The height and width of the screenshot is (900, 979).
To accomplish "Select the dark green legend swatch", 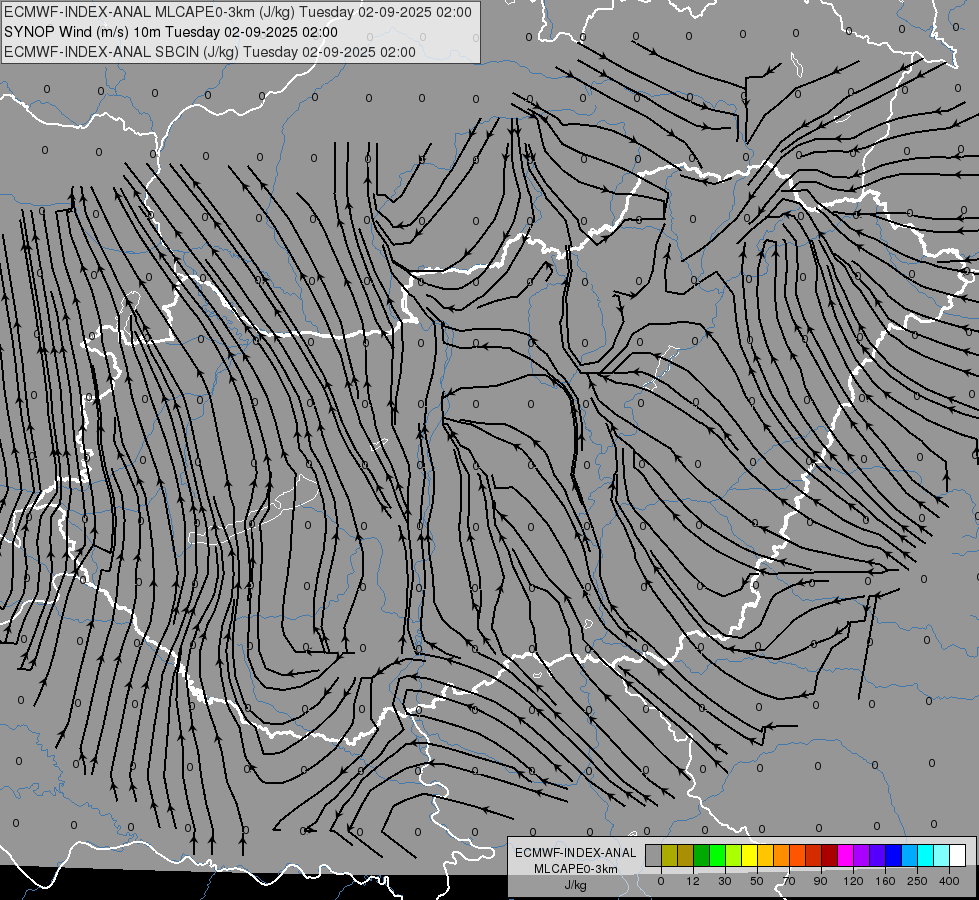I will coord(702,855).
